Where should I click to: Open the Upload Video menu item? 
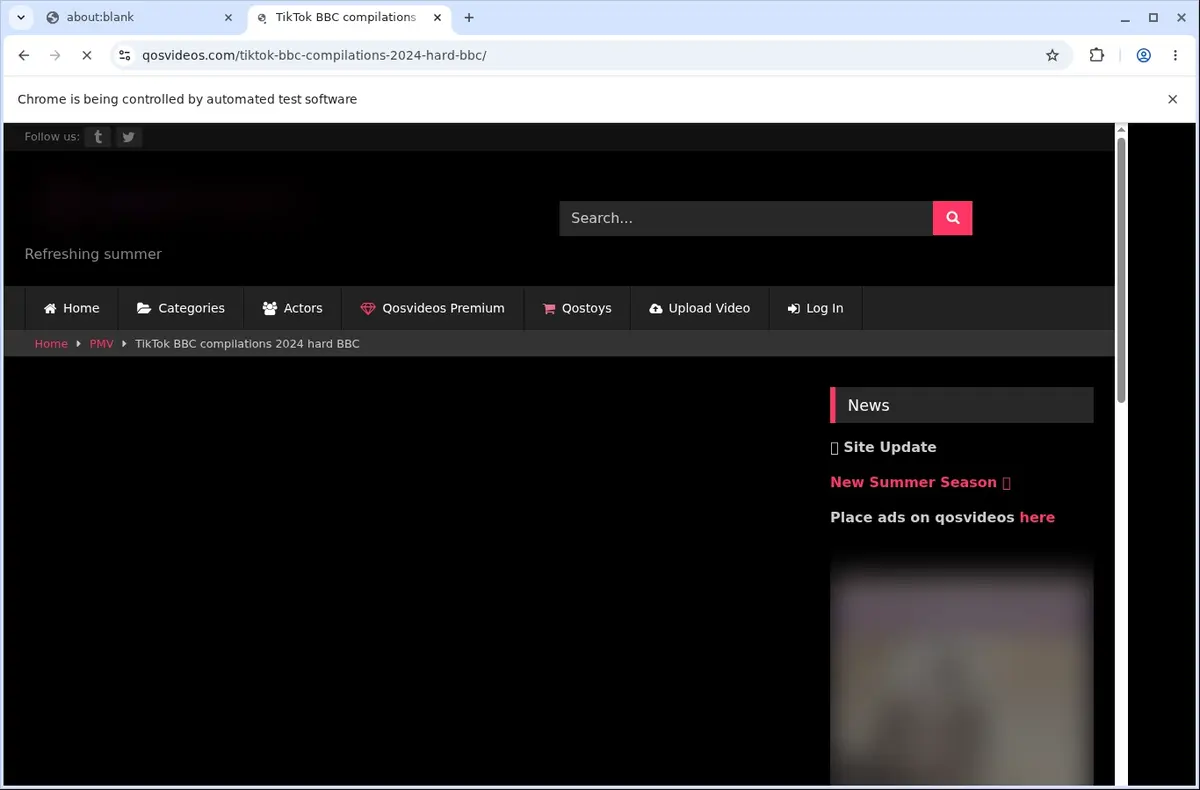click(x=699, y=308)
